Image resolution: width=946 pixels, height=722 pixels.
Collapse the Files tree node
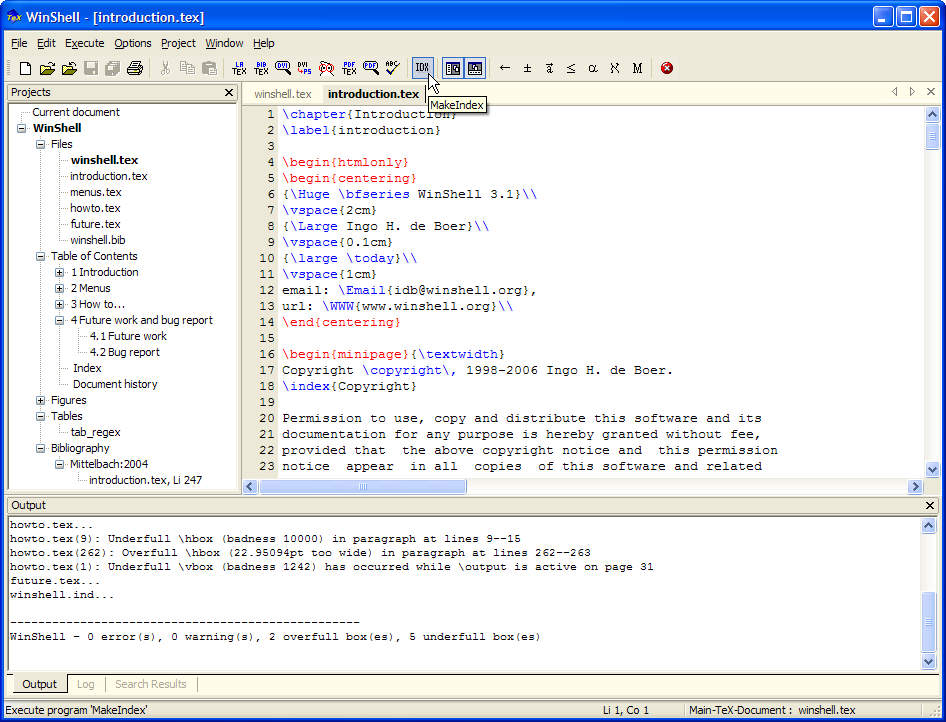[40, 144]
